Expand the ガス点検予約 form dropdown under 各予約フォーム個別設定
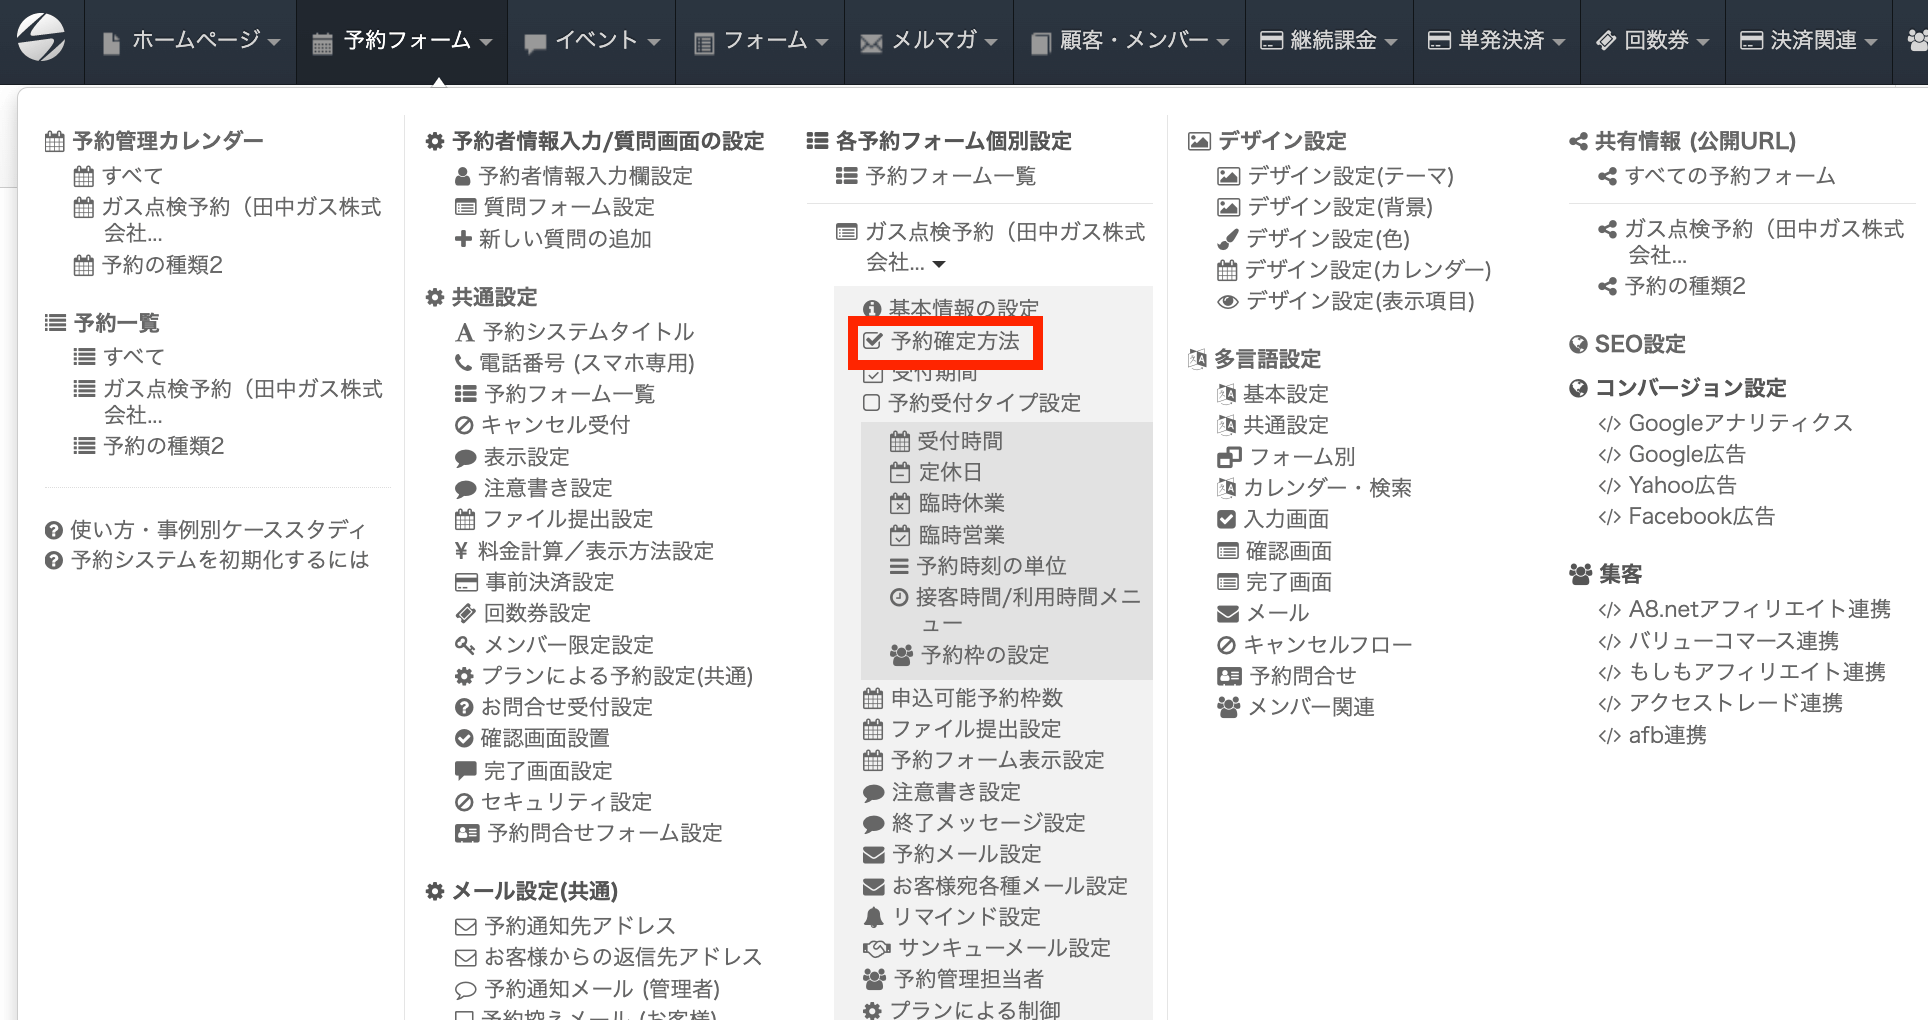The height and width of the screenshot is (1020, 1928). coord(938,264)
